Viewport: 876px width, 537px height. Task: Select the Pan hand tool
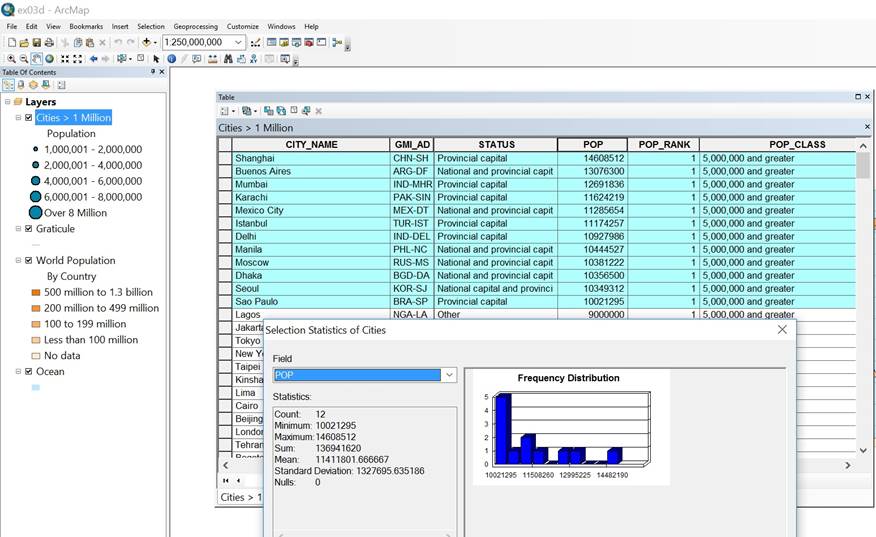coord(36,59)
